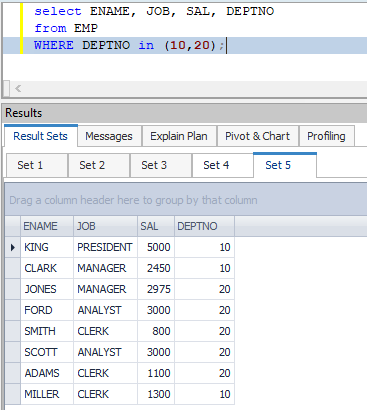367x410 pixels.
Task: Sort by the DEPTNO column header
Action: coord(204,226)
